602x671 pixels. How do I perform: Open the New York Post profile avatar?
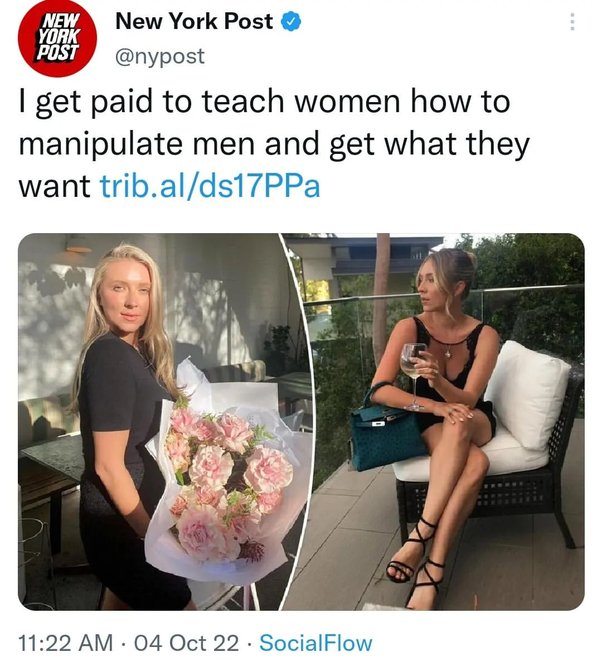click(57, 38)
